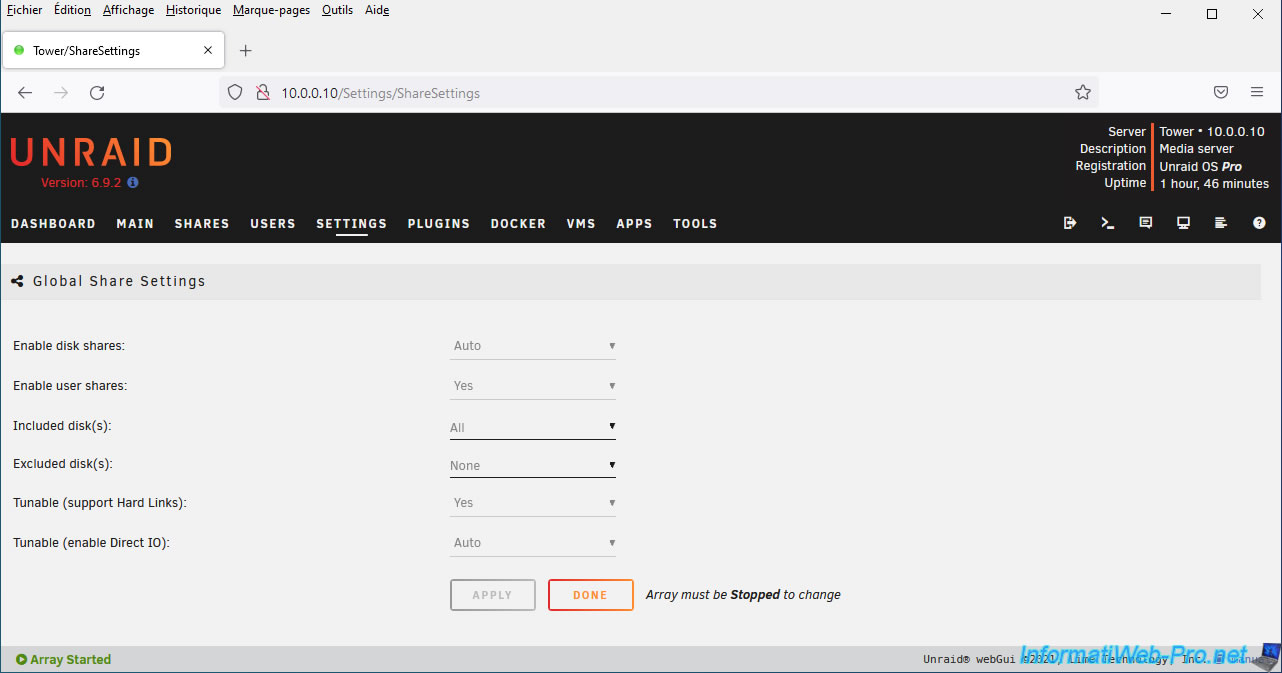Click the Apply button
The width and height of the screenshot is (1282, 673).
pos(492,595)
